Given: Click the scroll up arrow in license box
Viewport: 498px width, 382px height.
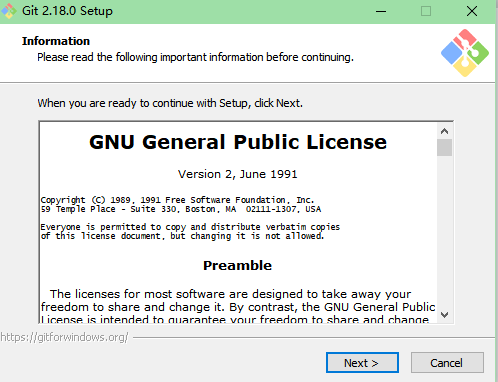Looking at the screenshot, I should [x=444, y=131].
